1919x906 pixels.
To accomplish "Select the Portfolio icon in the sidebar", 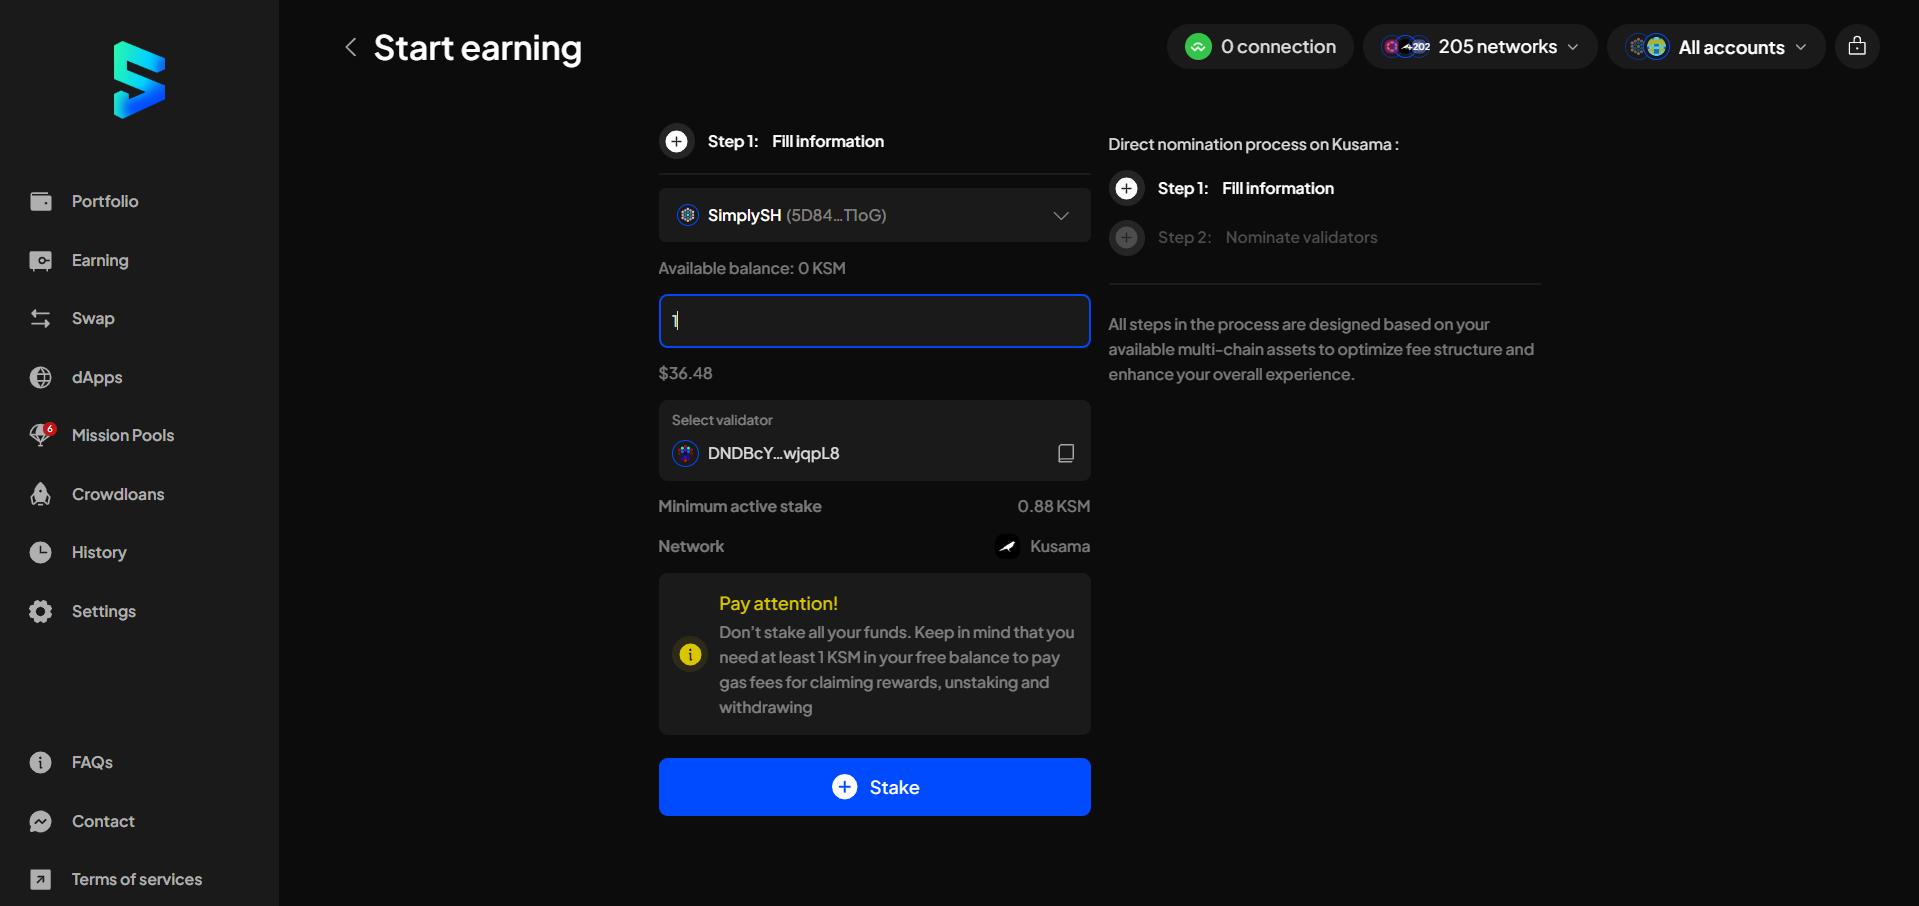I will pos(41,201).
